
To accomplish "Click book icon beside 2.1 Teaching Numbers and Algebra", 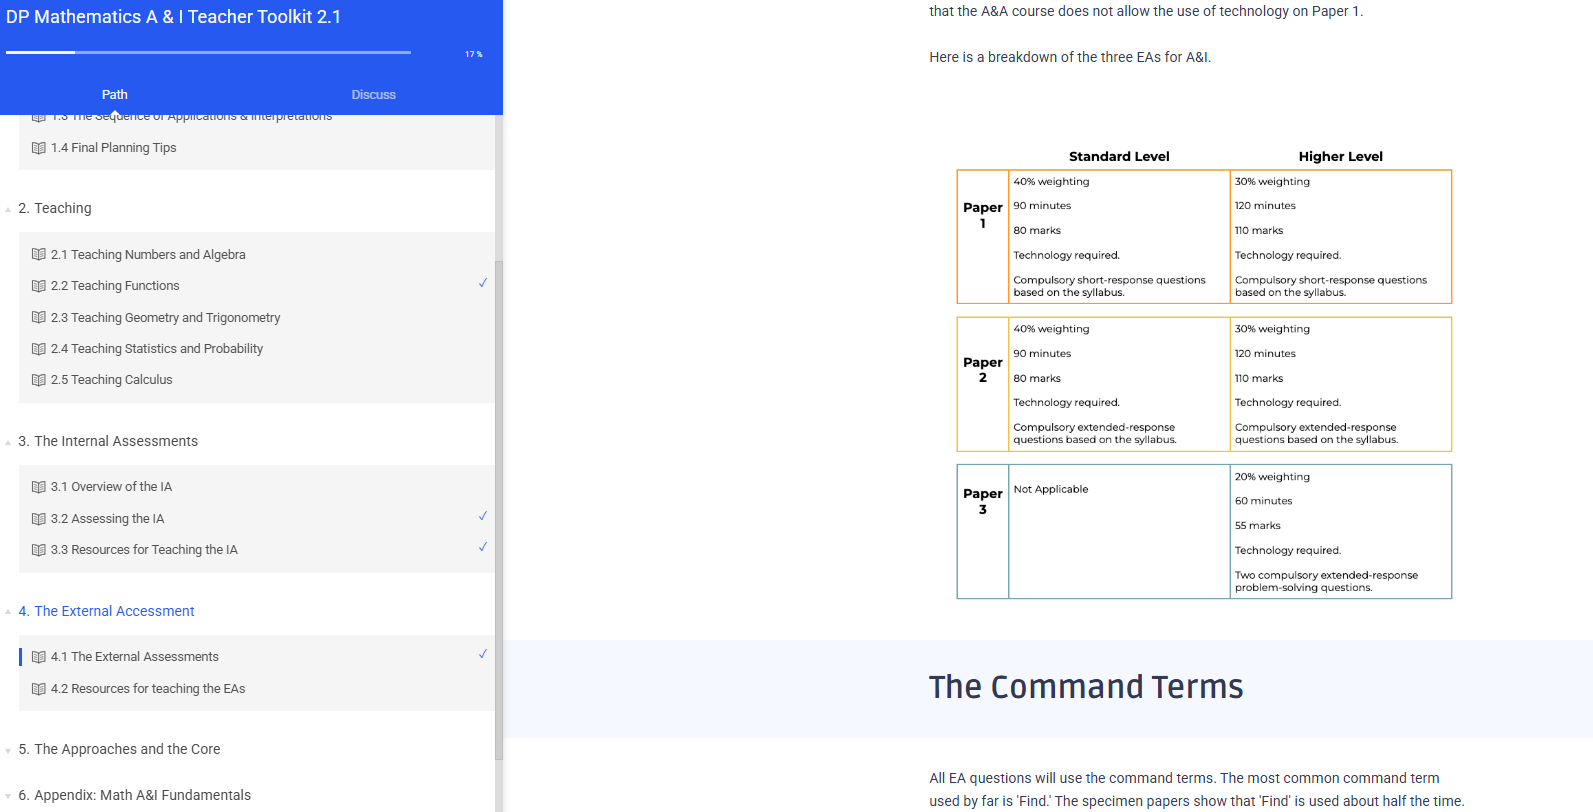I will click(x=38, y=255).
